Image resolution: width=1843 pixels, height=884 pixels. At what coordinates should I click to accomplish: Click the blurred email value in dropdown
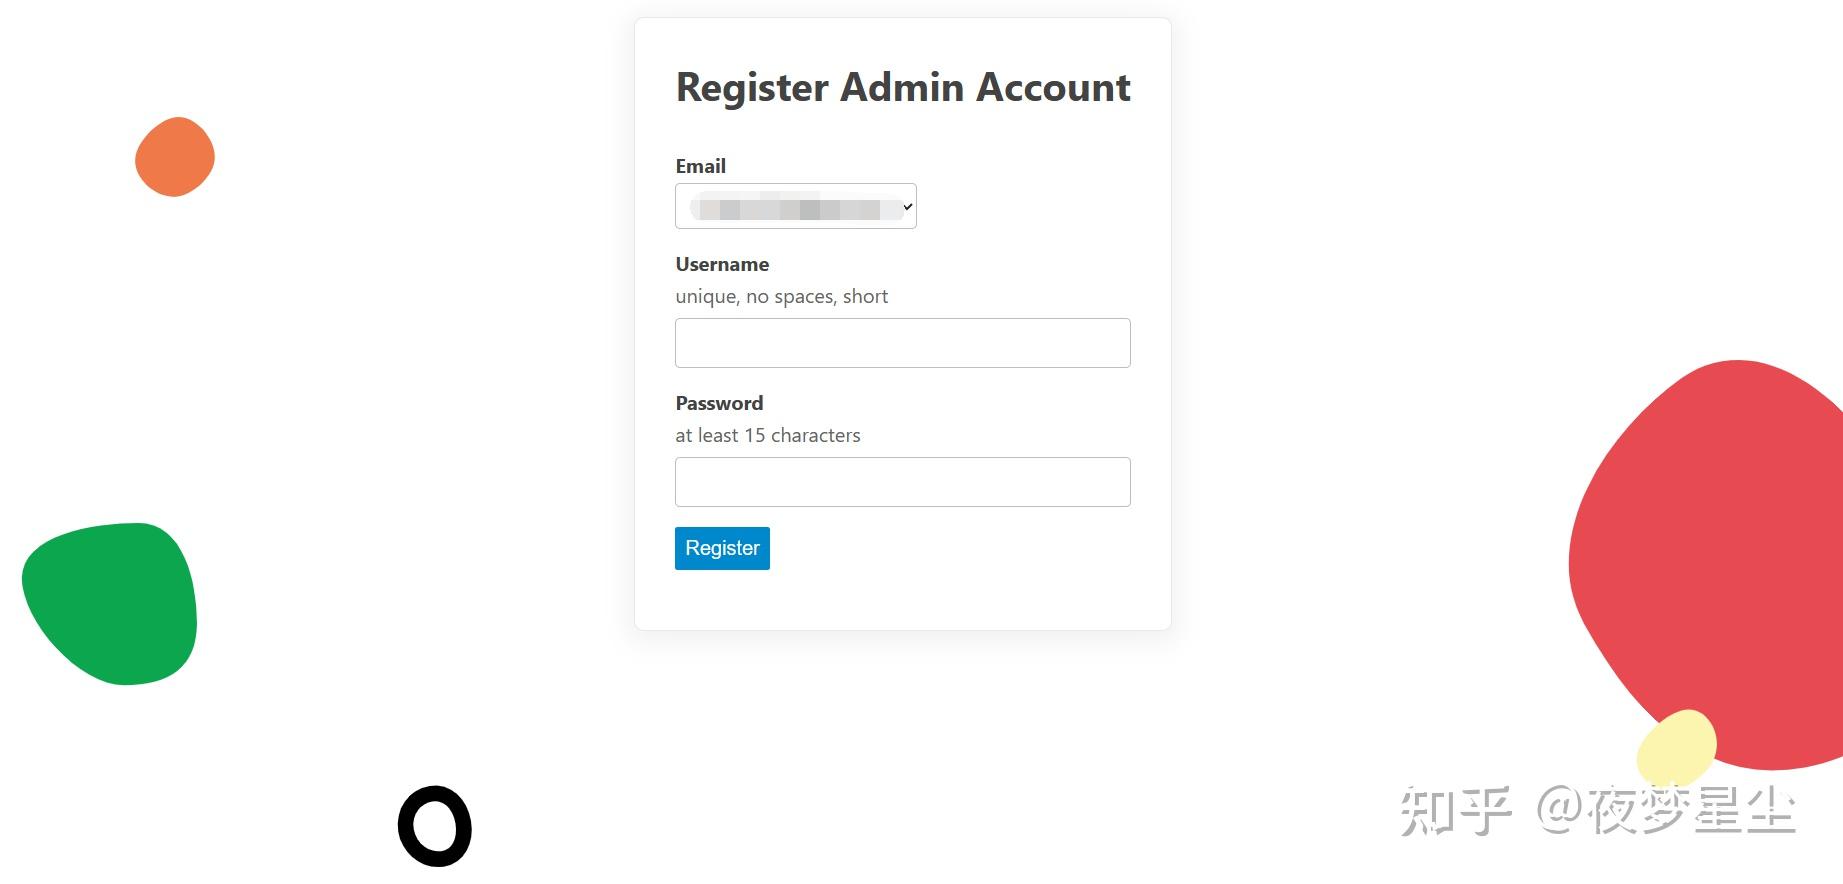click(790, 208)
